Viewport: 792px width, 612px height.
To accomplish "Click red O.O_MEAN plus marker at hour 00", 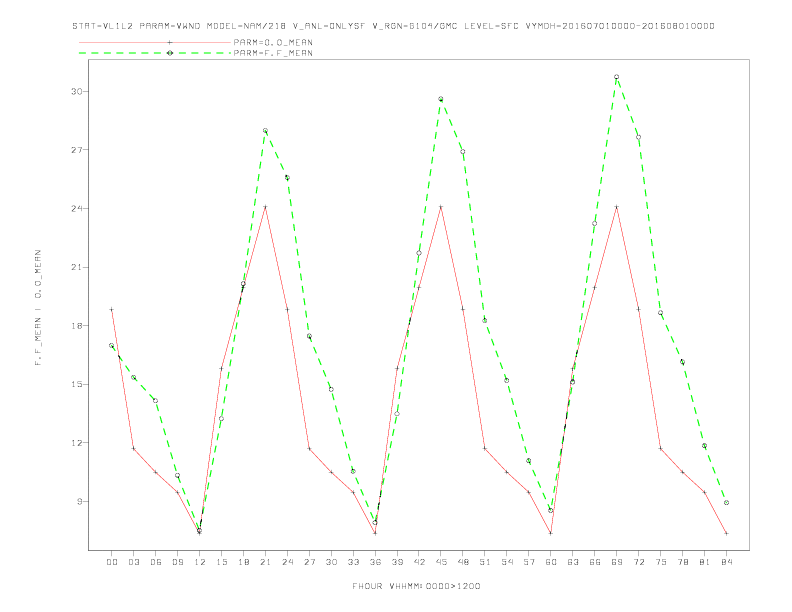I will 112,310.
